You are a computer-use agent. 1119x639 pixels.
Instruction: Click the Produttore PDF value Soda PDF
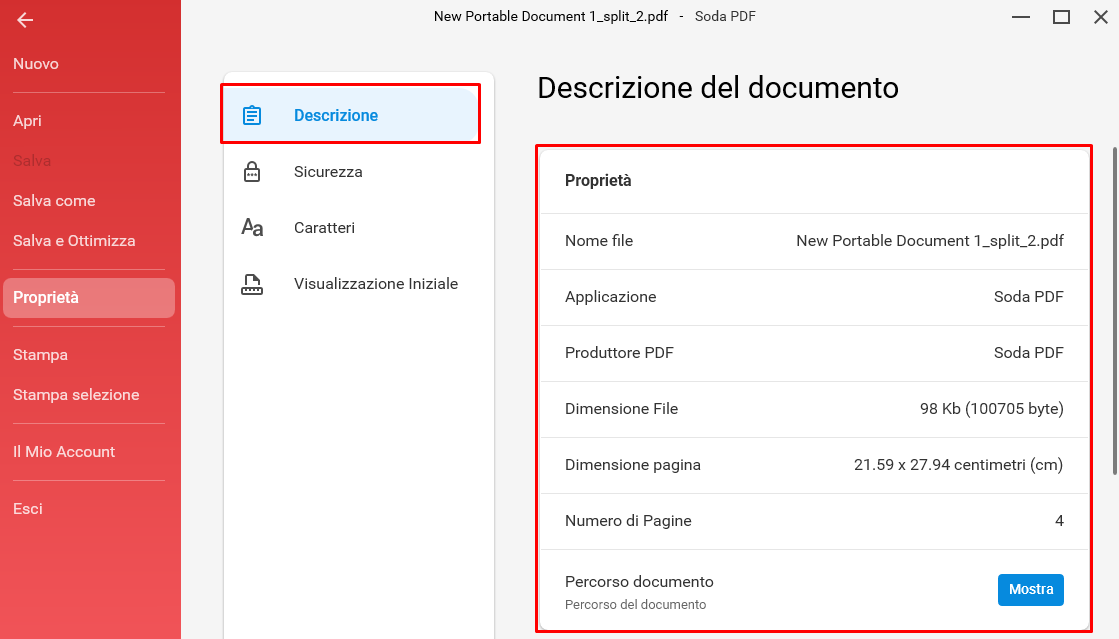pos(1028,353)
